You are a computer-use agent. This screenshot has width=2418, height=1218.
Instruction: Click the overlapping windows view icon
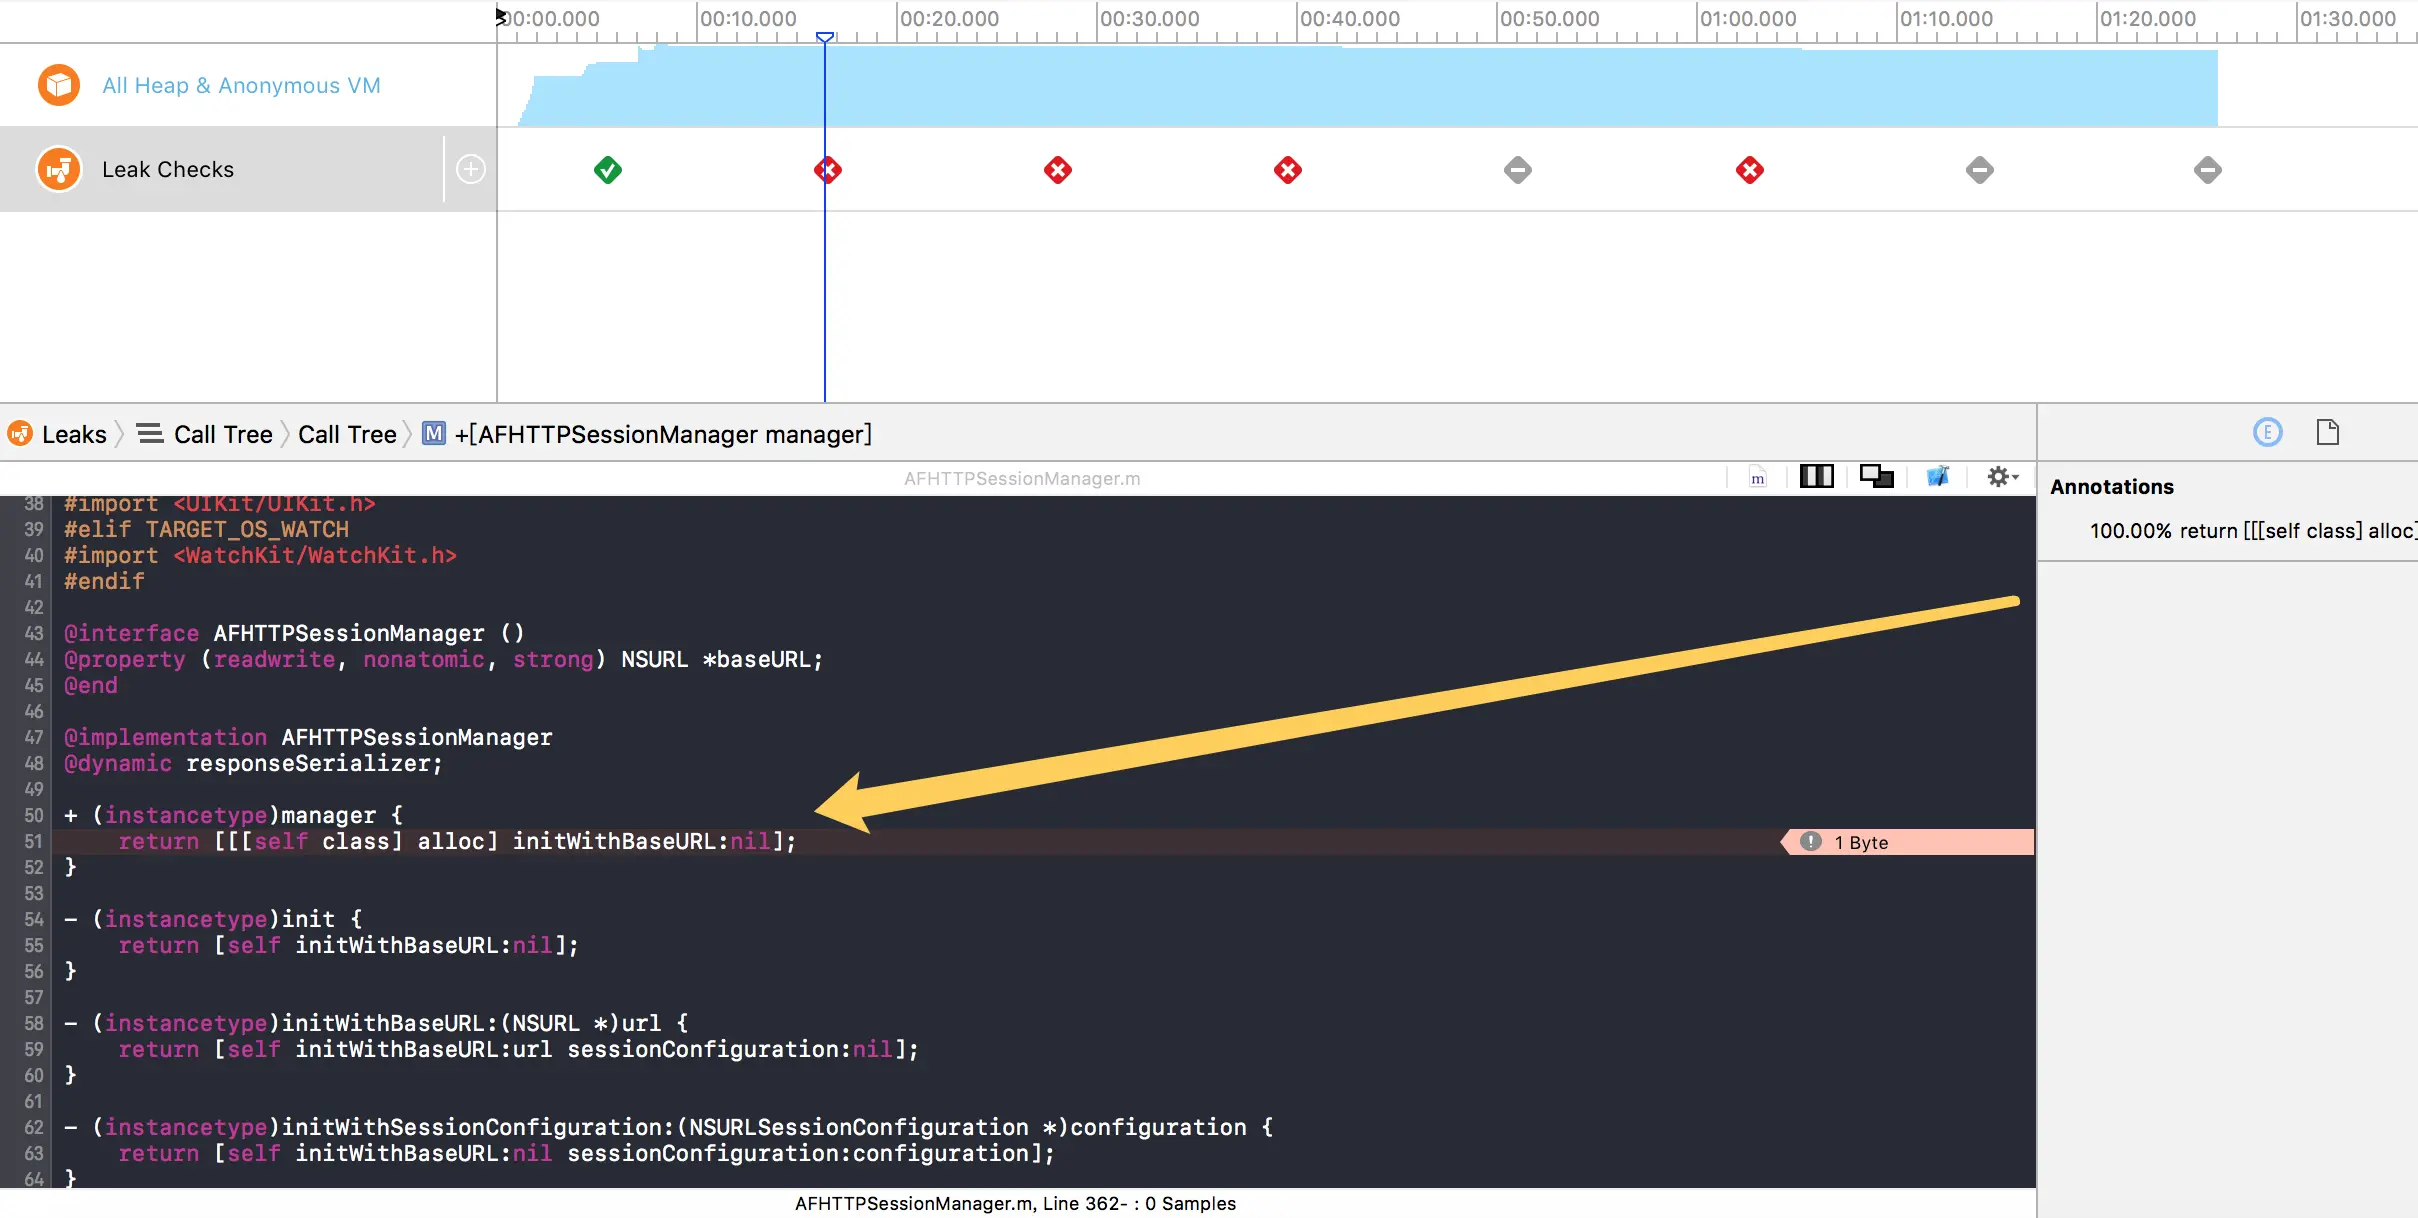click(1876, 477)
